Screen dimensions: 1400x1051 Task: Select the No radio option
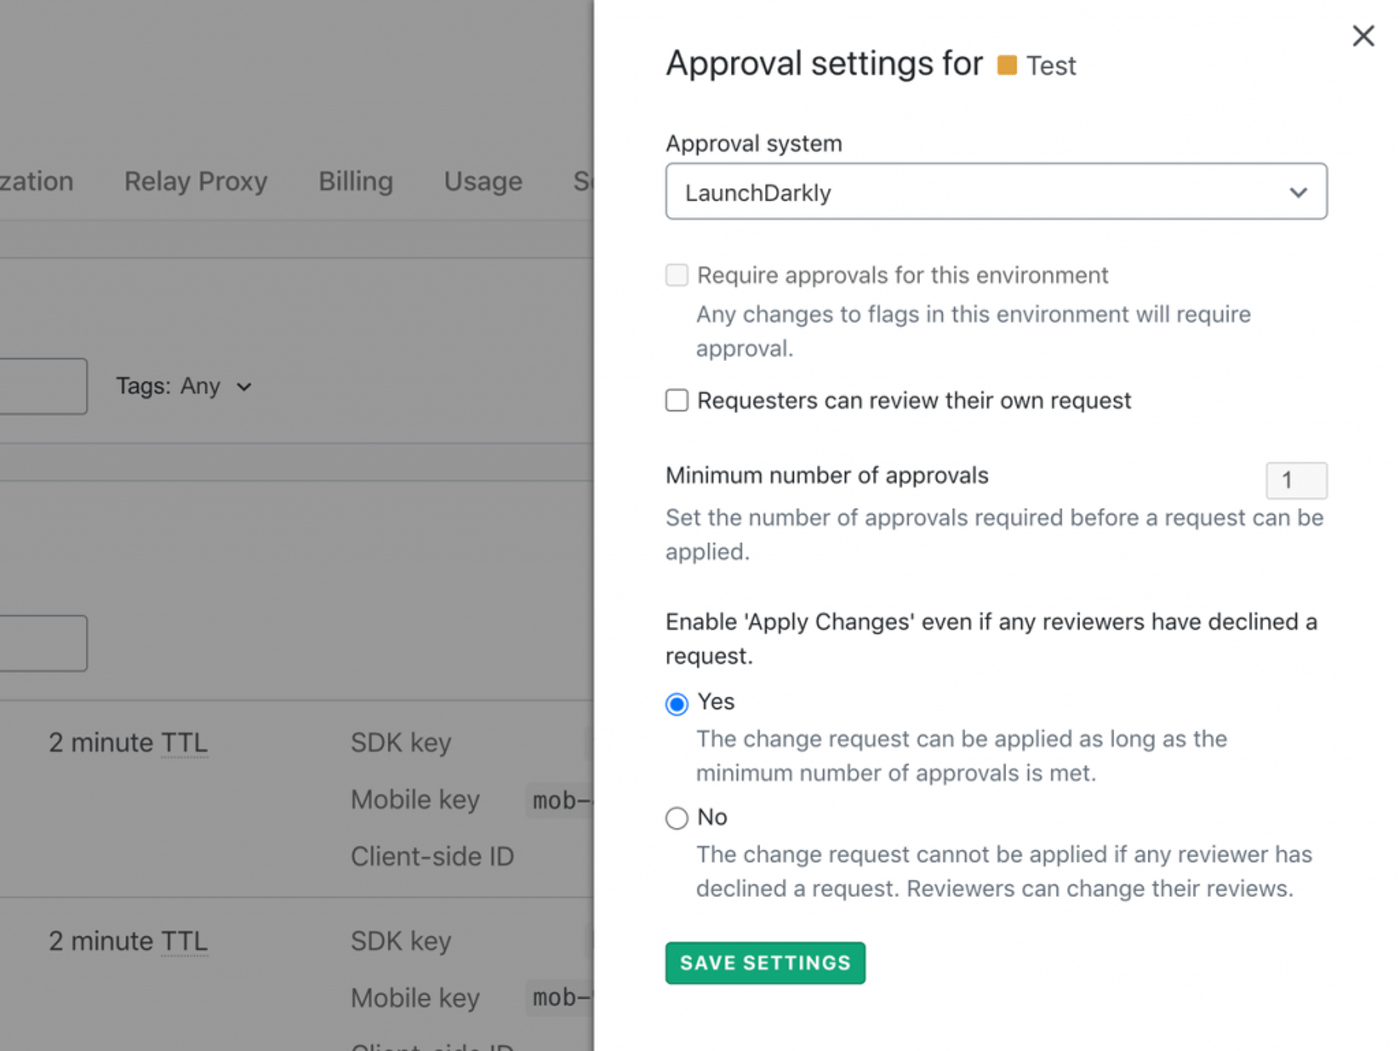(677, 819)
